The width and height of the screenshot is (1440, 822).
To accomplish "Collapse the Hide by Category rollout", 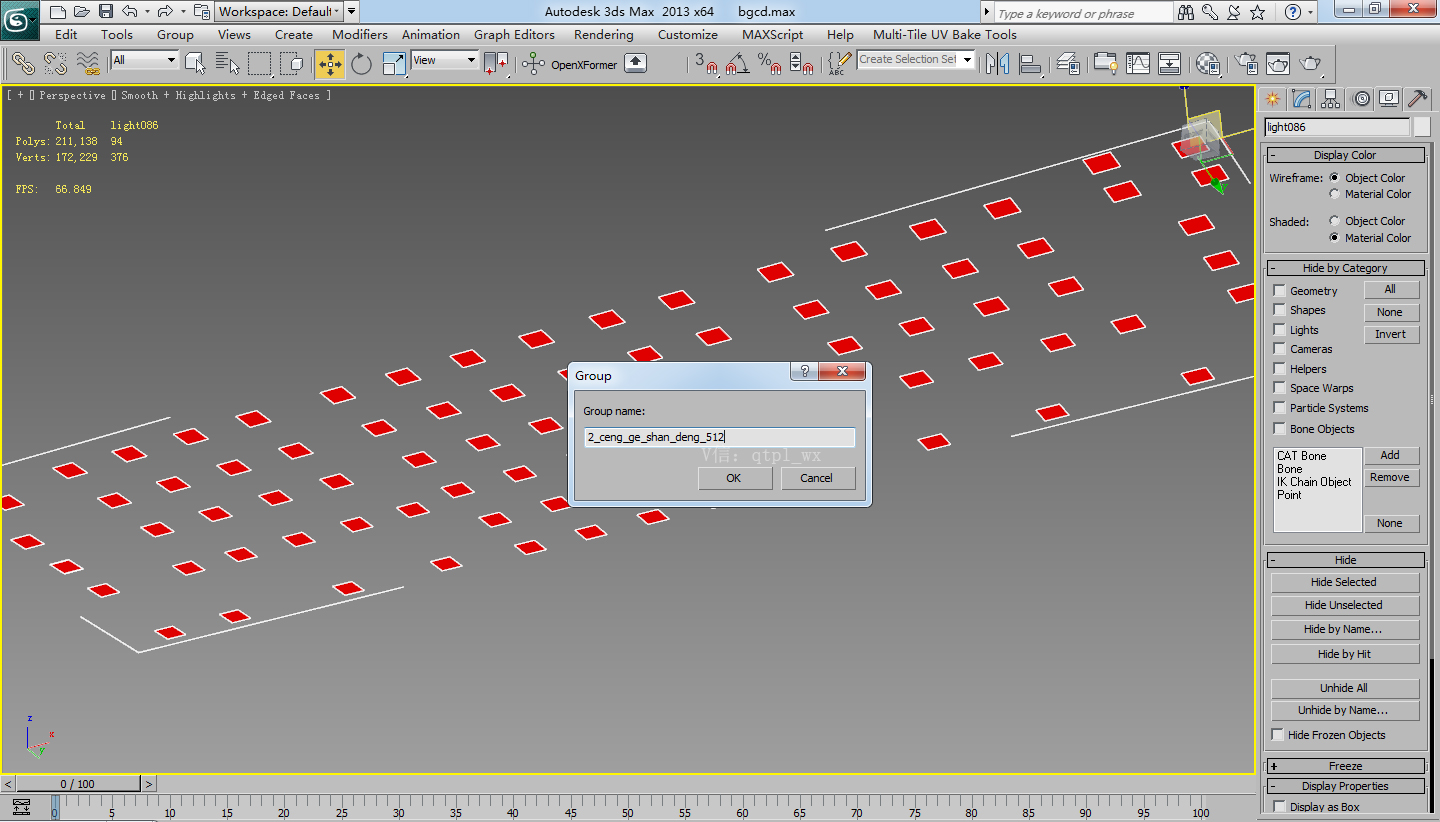I will [1345, 268].
